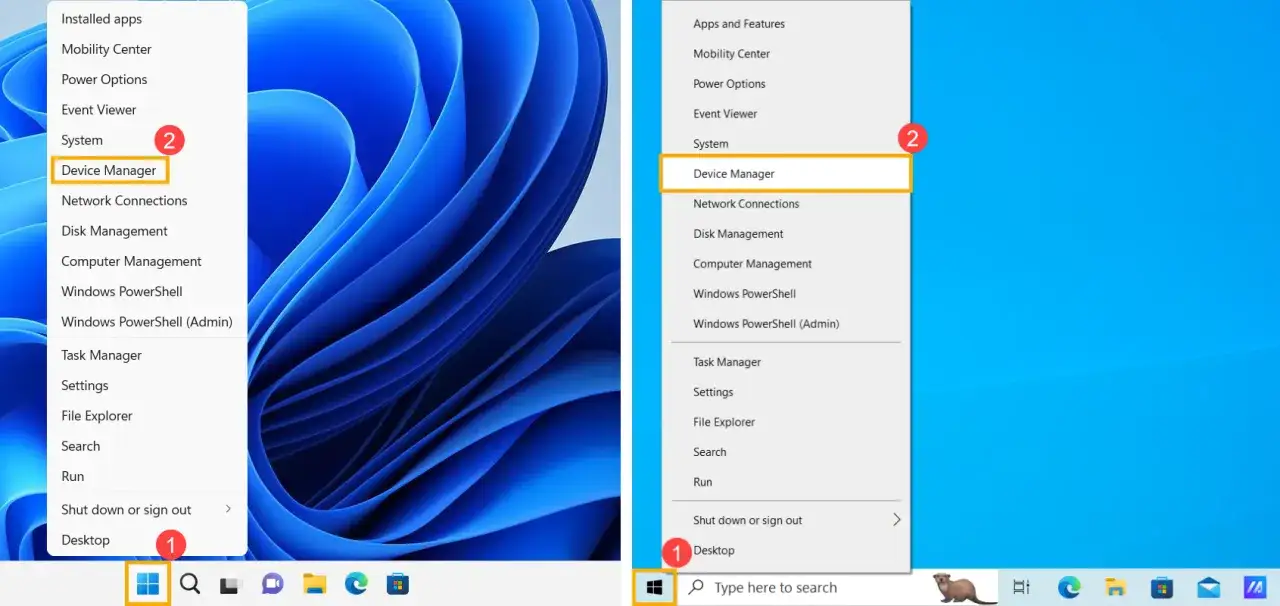Open Event Viewer in Windows 11 menu
Viewport: 1280px width, 606px height.
pyautogui.click(x=147, y=110)
